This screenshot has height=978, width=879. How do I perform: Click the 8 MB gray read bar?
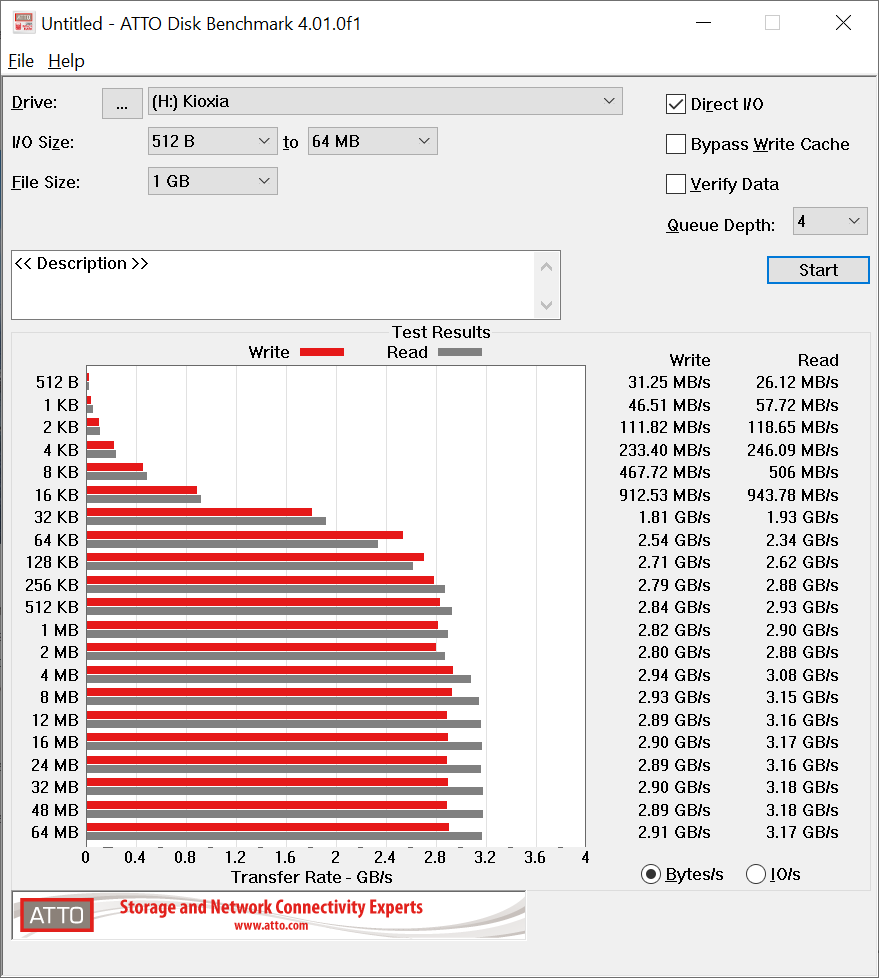(x=283, y=701)
